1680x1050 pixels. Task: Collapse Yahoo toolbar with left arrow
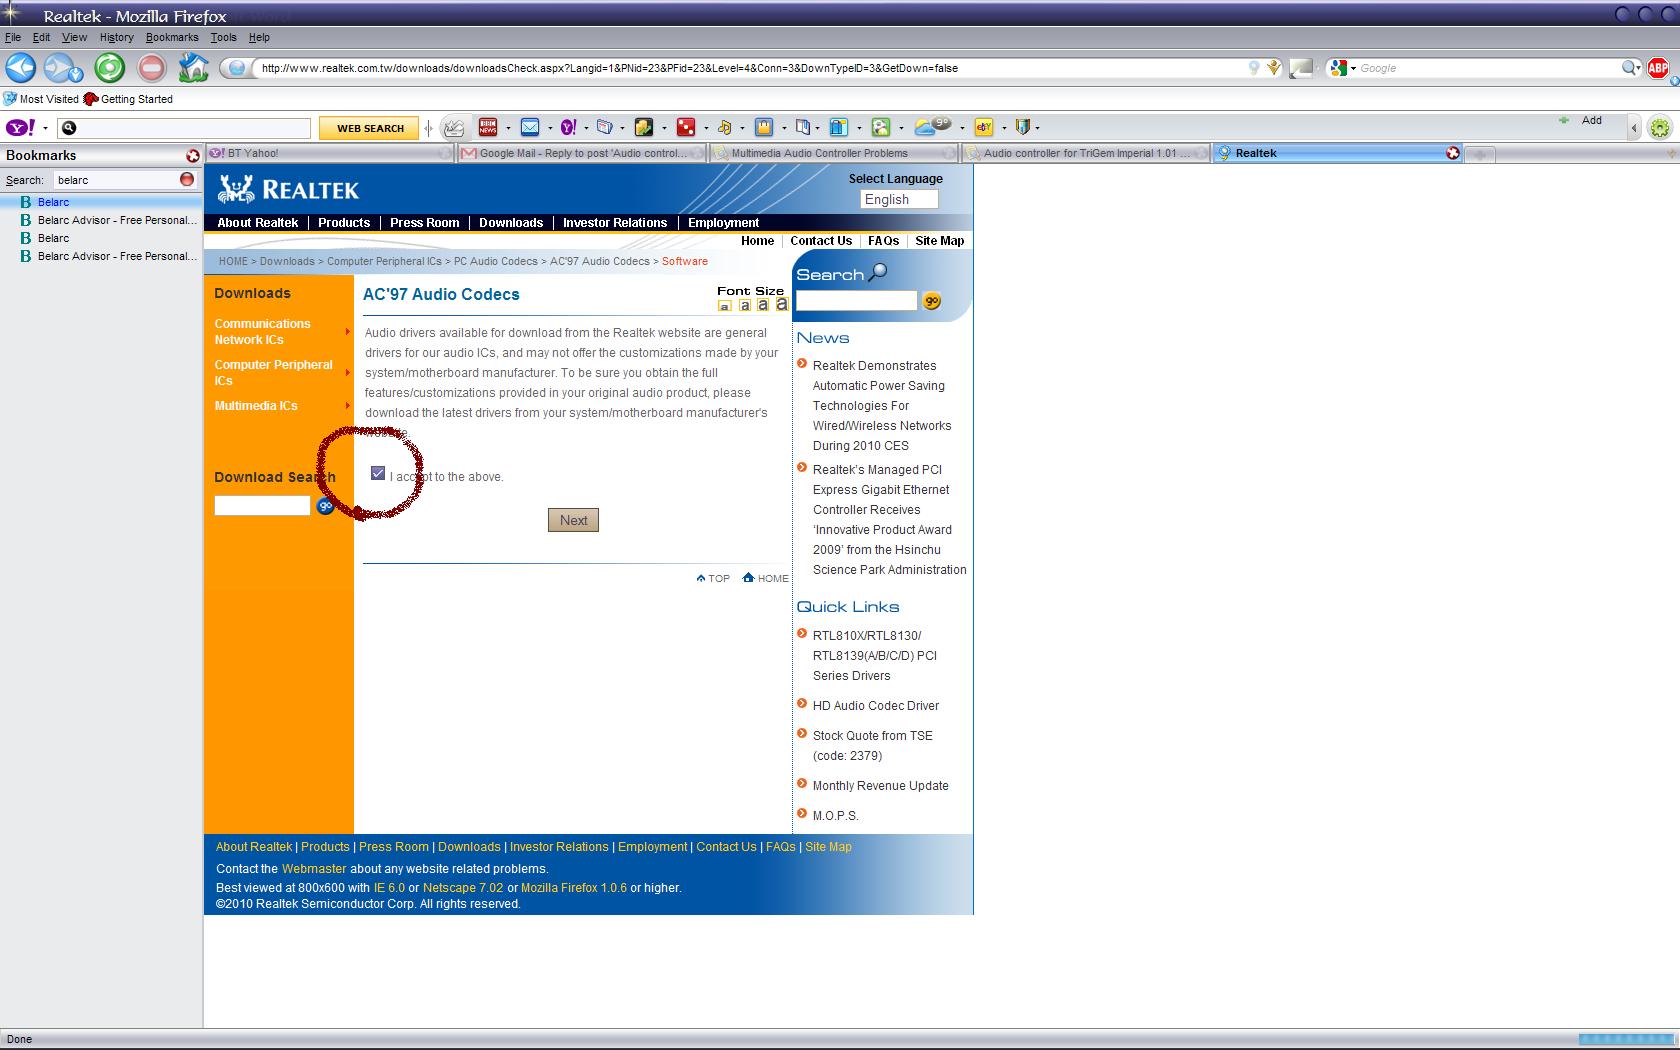[x=1634, y=127]
